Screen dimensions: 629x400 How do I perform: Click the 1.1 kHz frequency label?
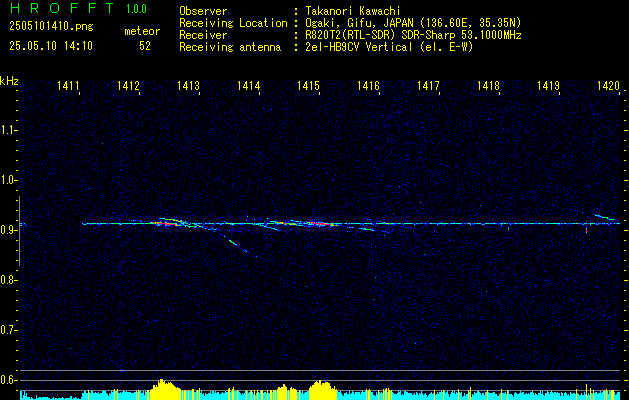tap(8, 130)
